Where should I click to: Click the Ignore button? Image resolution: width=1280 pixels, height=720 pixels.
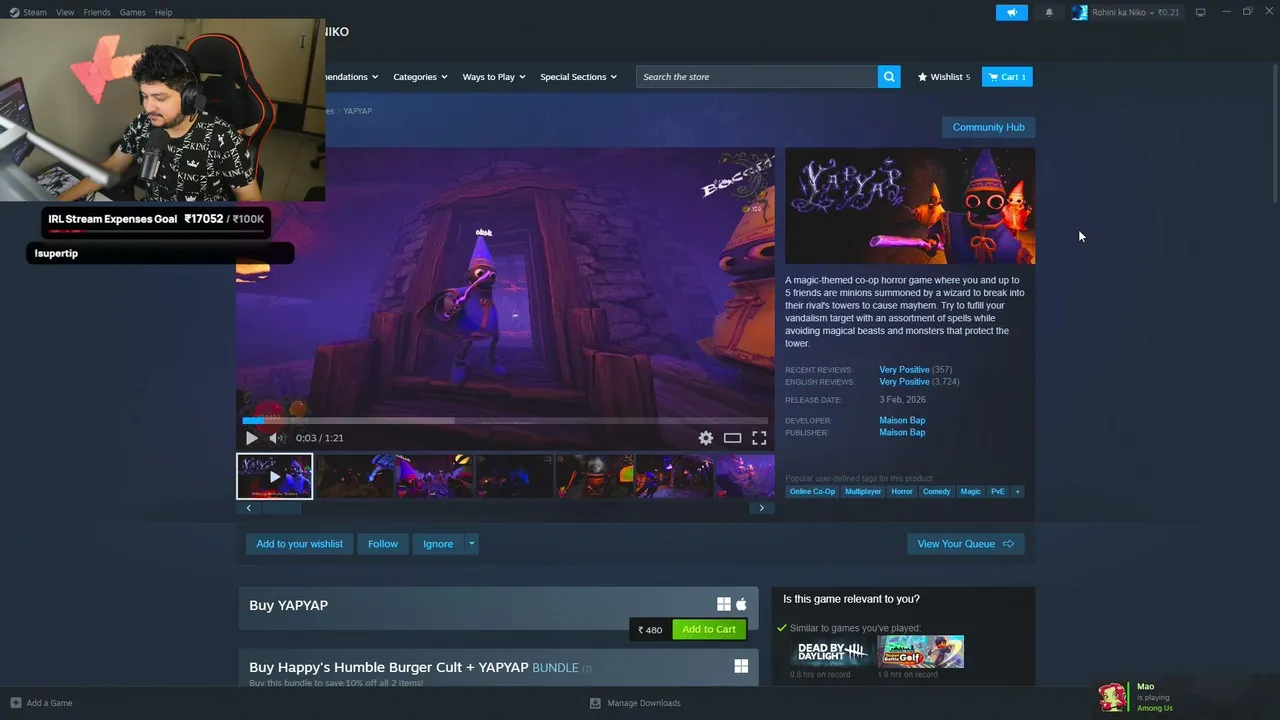coord(438,544)
